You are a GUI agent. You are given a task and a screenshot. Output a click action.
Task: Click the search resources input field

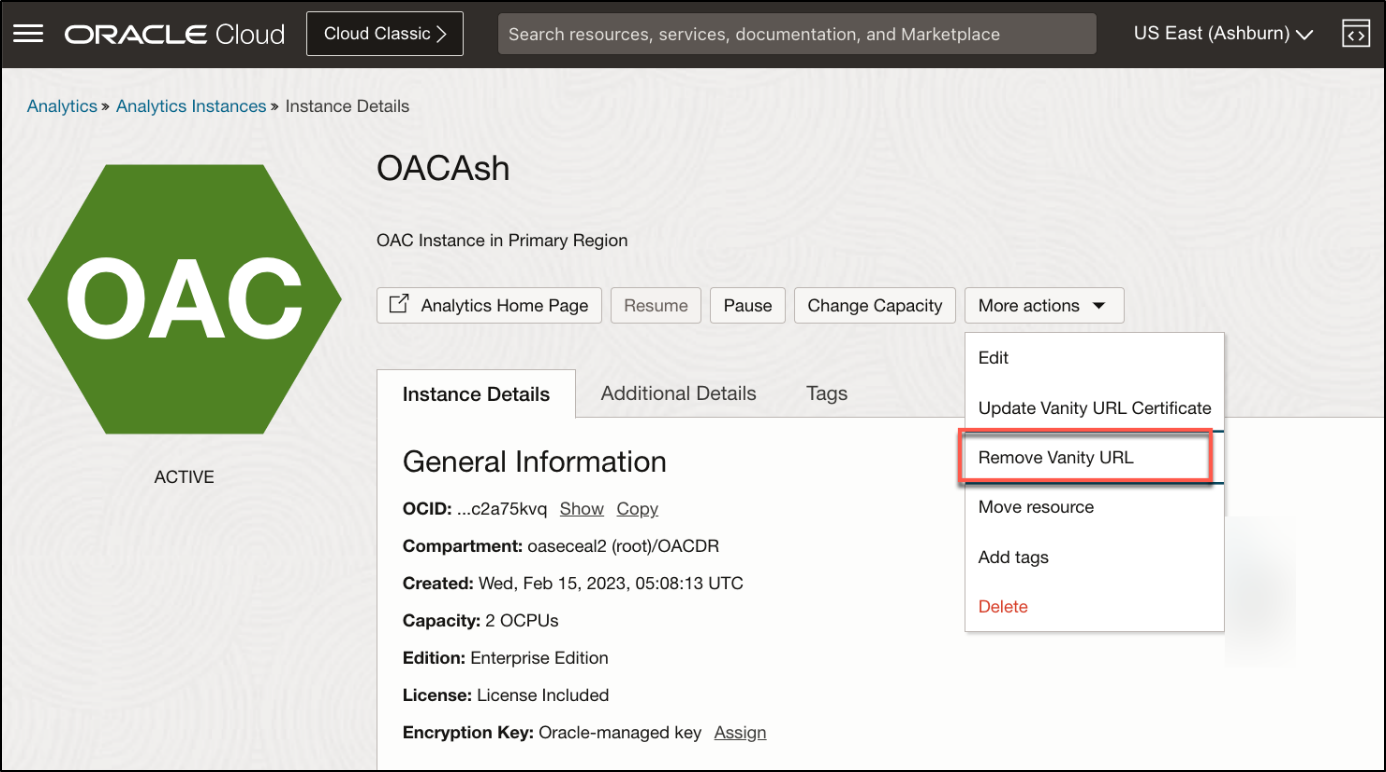[796, 34]
